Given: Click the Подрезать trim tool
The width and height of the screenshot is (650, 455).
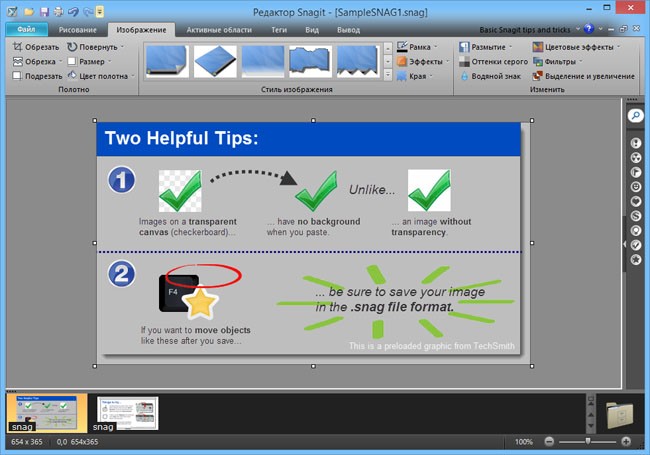Looking at the screenshot, I should [37, 76].
